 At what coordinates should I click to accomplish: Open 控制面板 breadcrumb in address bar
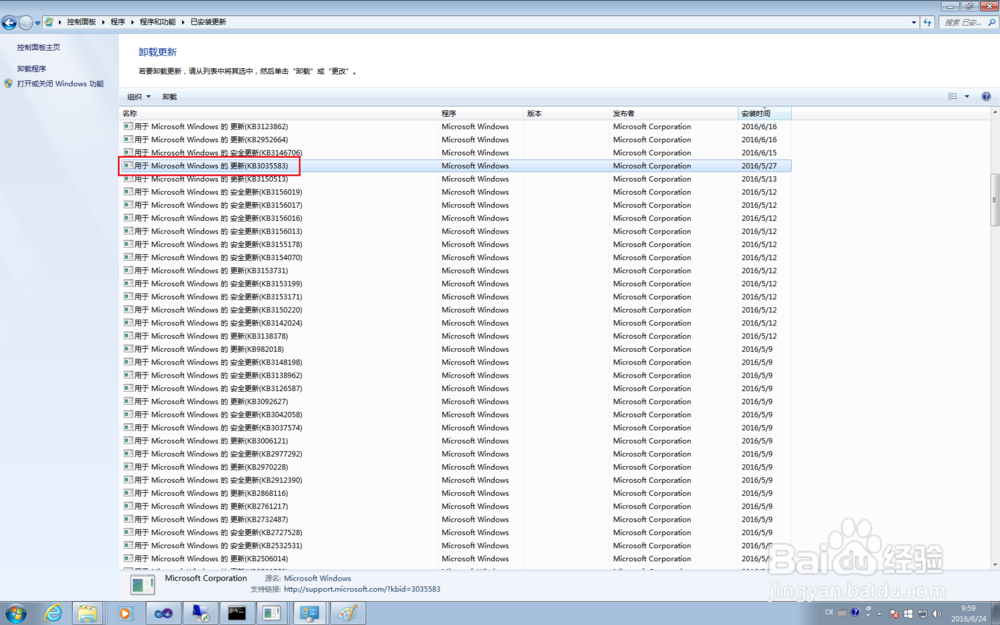pos(81,22)
